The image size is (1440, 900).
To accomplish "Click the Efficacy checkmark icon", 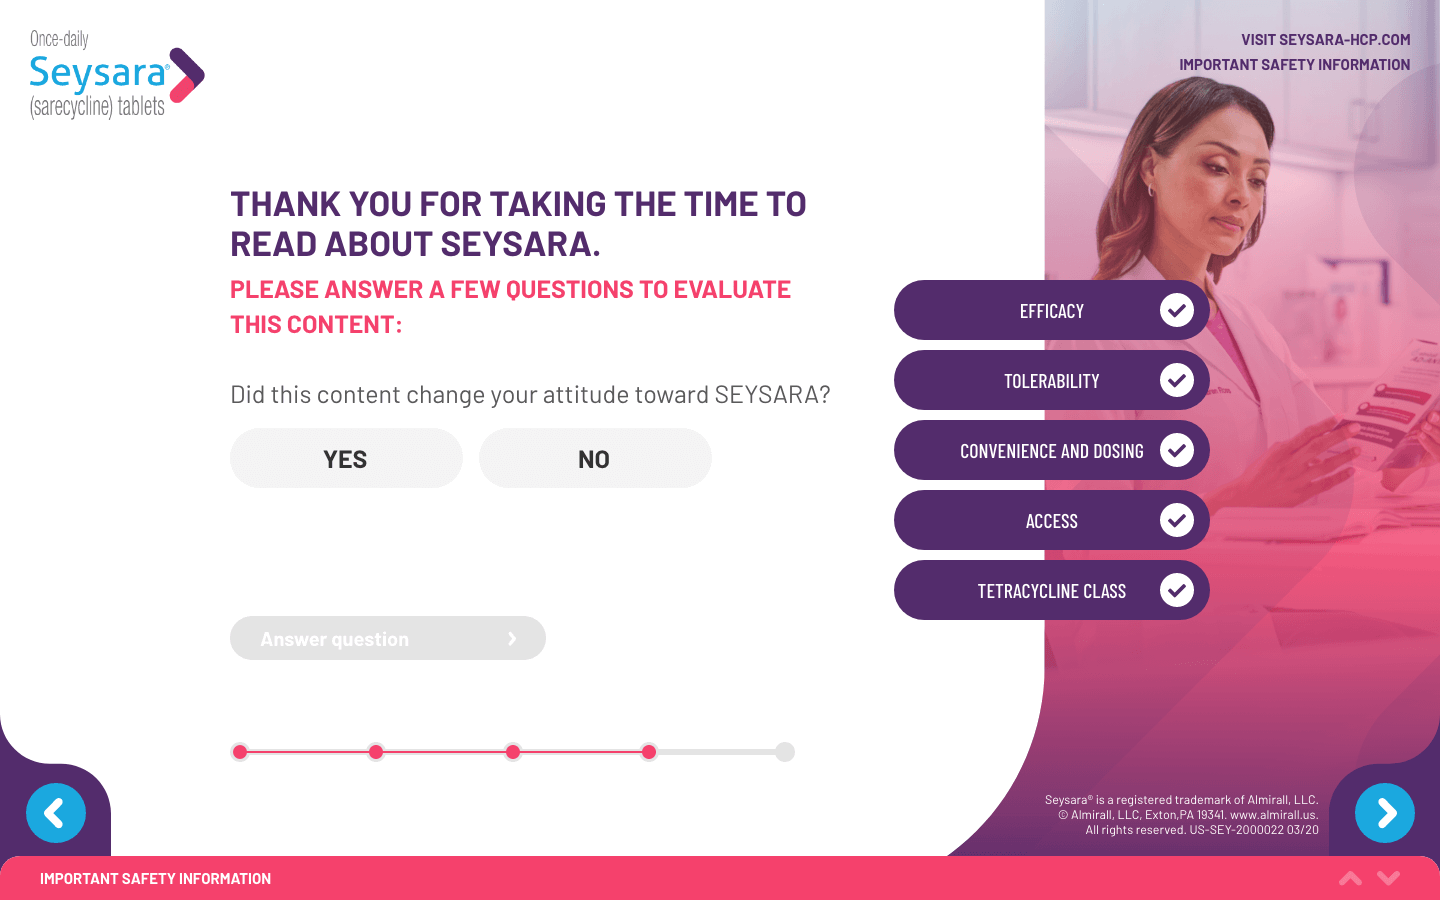I will (1177, 310).
